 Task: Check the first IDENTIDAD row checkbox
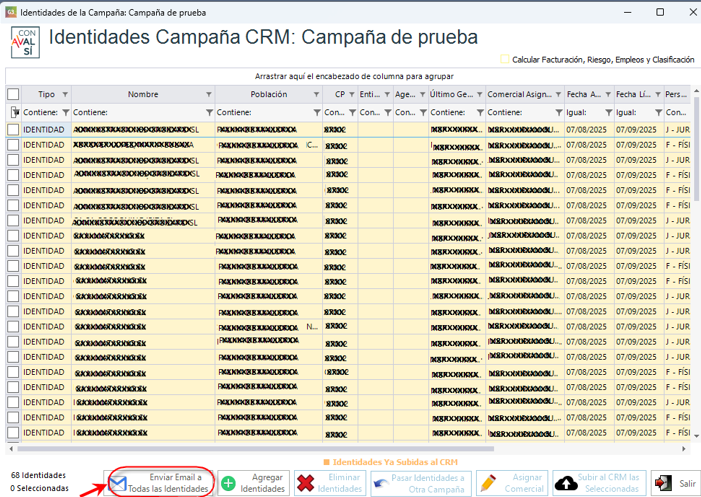[13, 130]
